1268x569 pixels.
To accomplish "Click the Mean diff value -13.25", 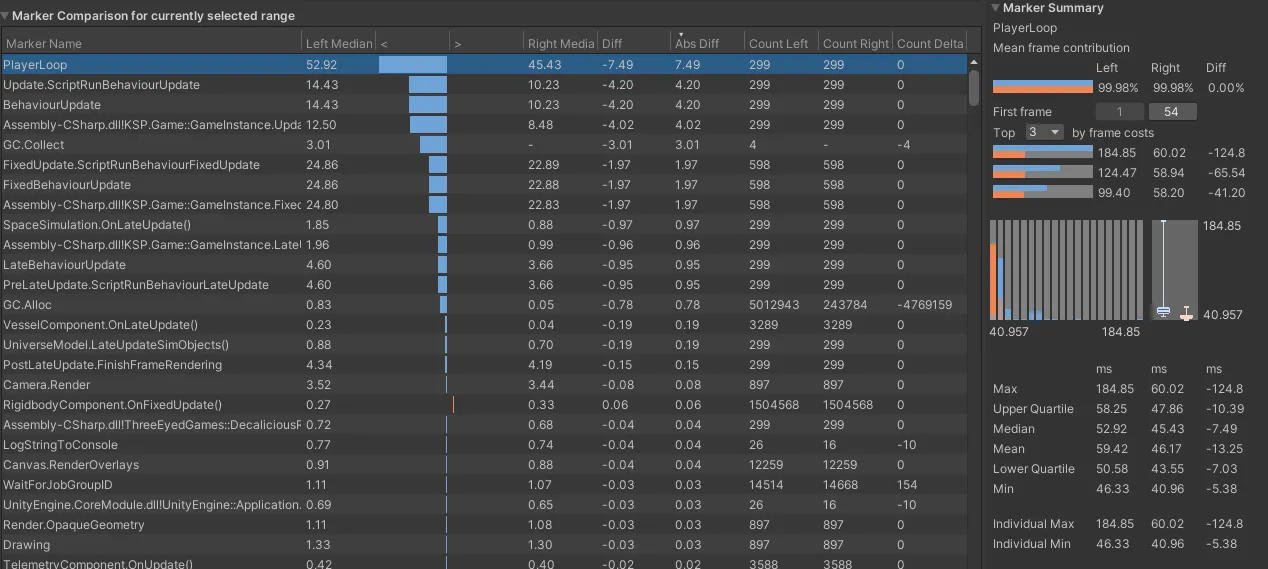I will [1225, 448].
